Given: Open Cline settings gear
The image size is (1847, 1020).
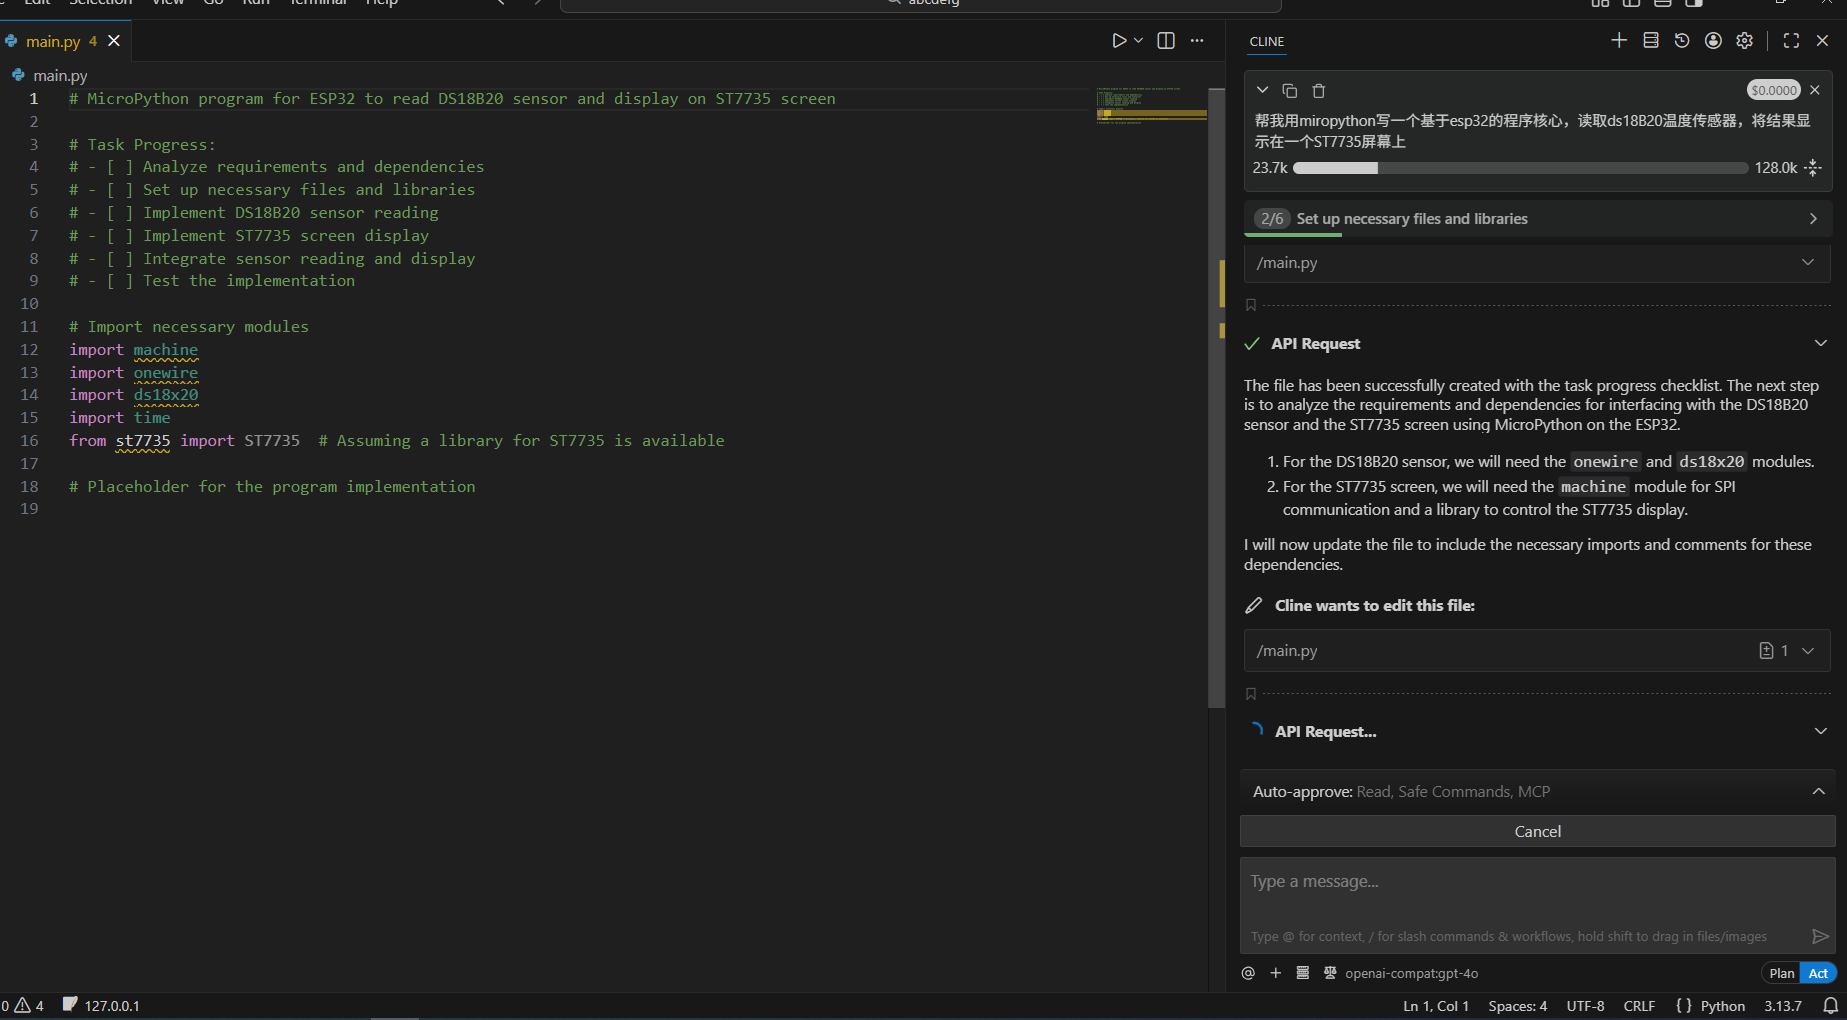Looking at the screenshot, I should (x=1745, y=40).
